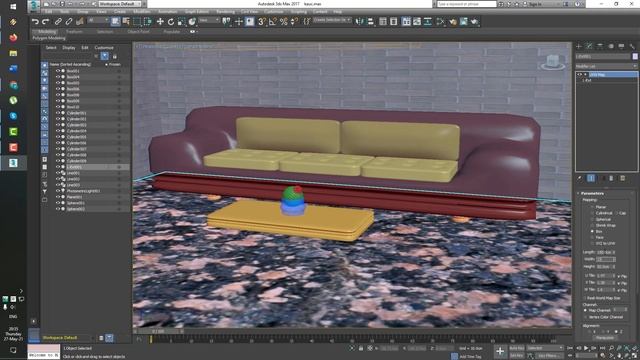This screenshot has width=640, height=360.
Task: Toggle 3D Snaps
Action: click(262, 22)
